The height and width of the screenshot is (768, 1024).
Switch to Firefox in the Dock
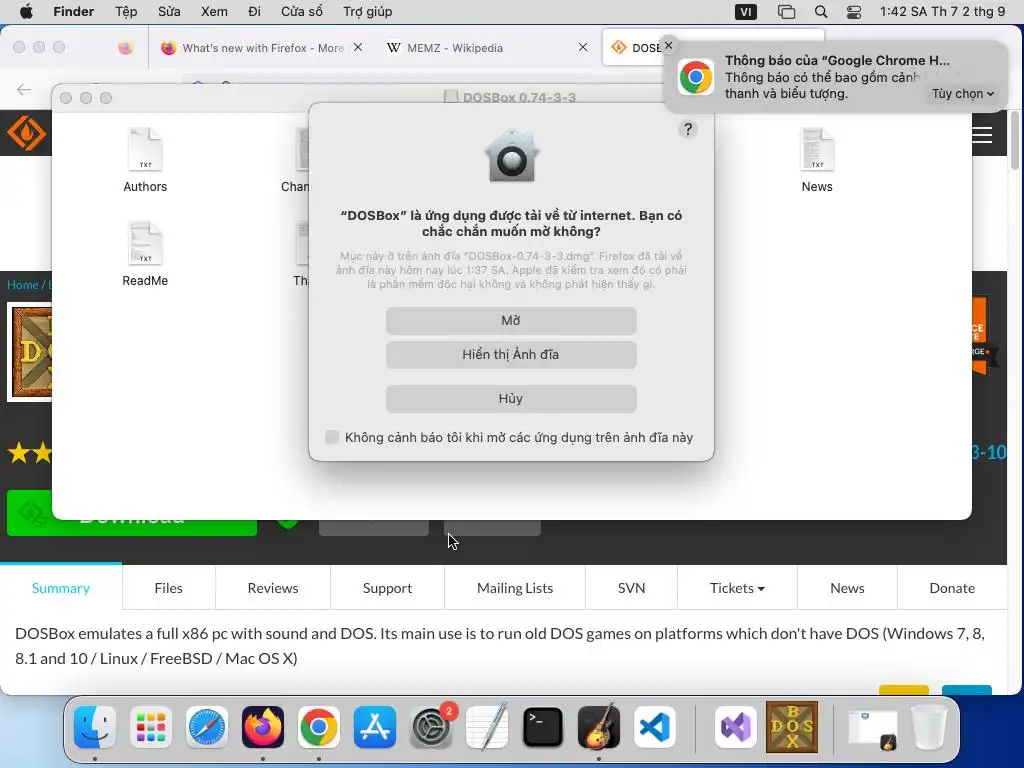[263, 727]
